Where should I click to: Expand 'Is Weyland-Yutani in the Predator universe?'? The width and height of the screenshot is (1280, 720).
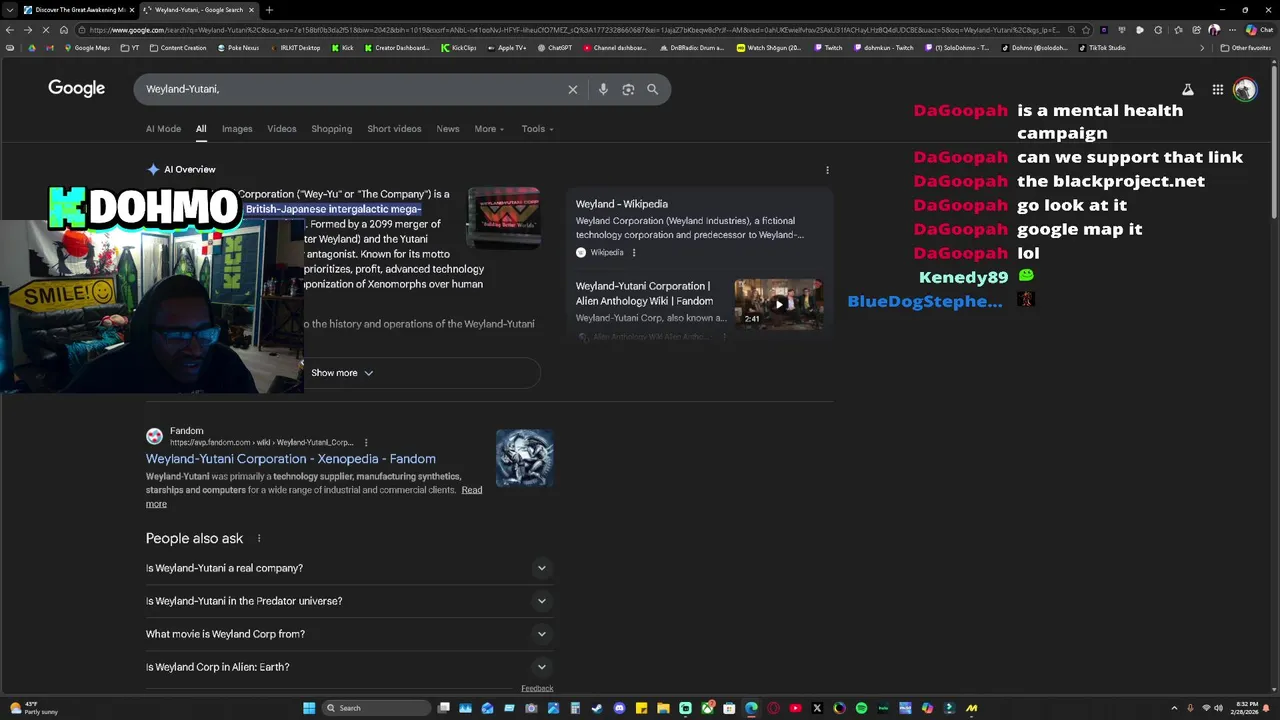[349, 601]
